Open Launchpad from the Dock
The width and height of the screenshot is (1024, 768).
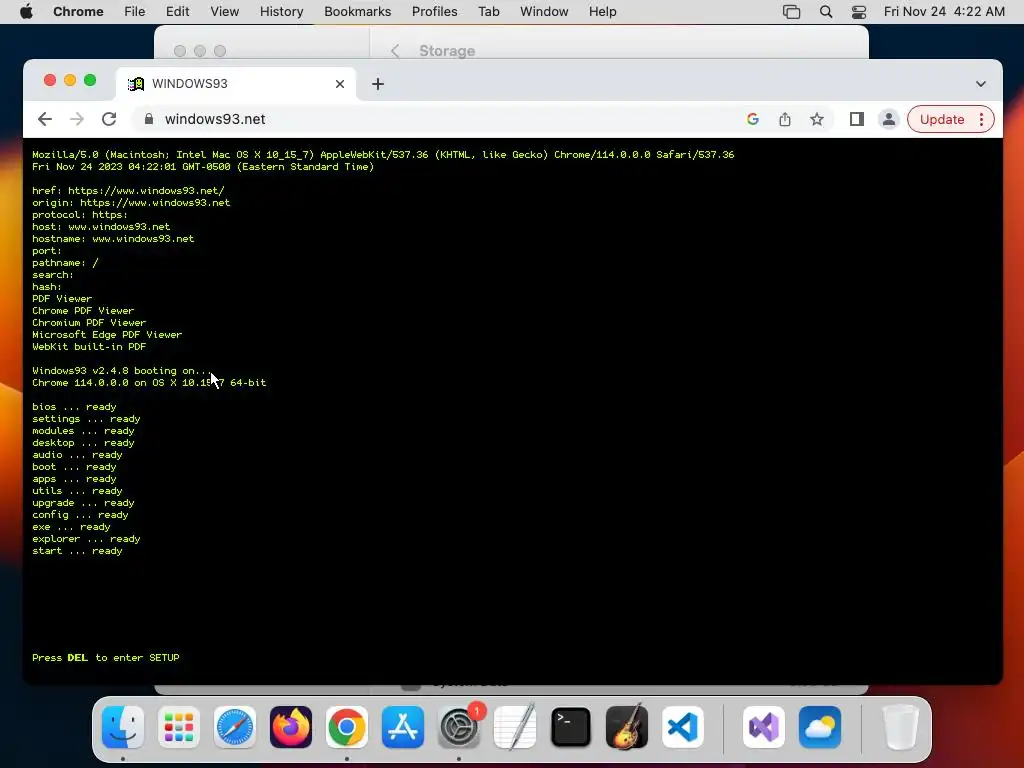pos(179,726)
